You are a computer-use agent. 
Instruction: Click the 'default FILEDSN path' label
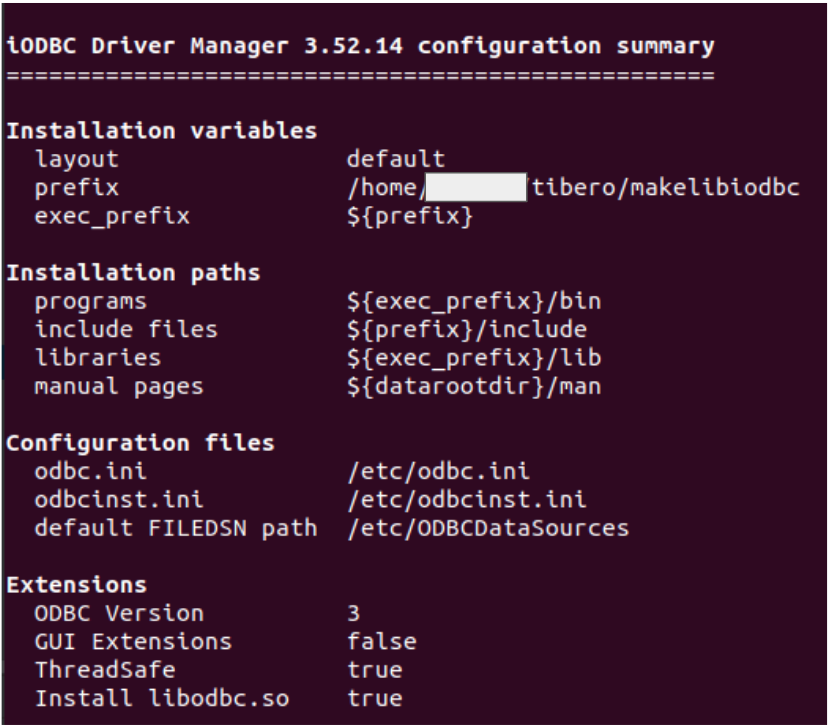click(176, 528)
